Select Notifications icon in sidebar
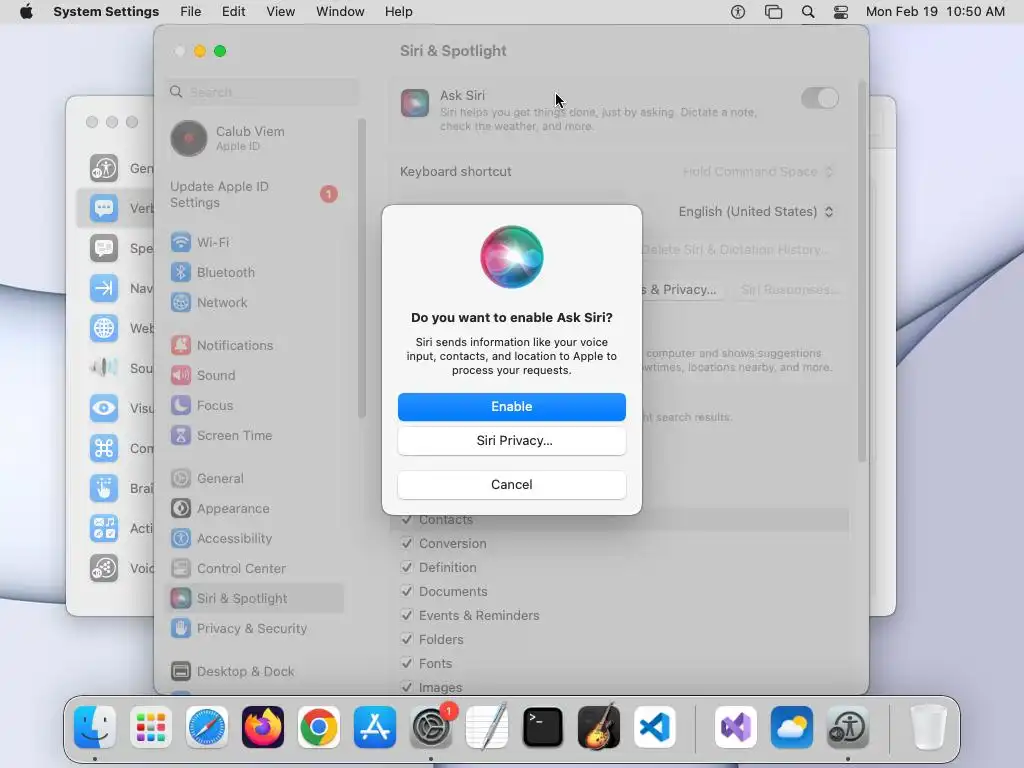The width and height of the screenshot is (1024, 768). [181, 345]
